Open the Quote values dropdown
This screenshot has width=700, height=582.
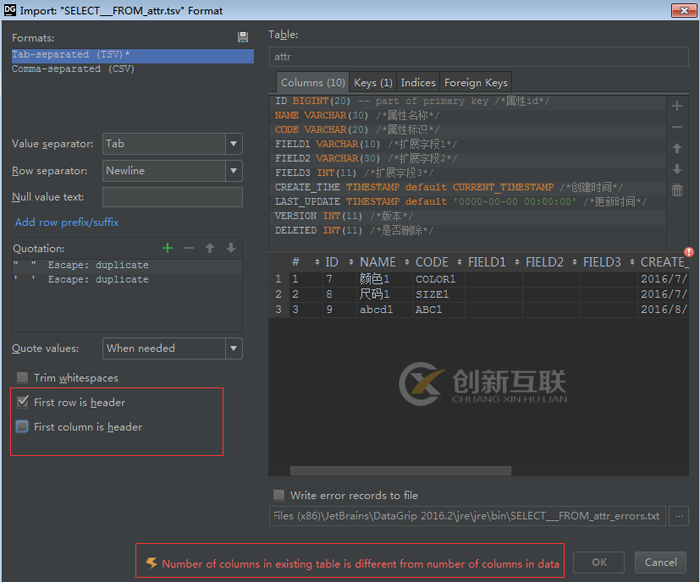tap(172, 348)
